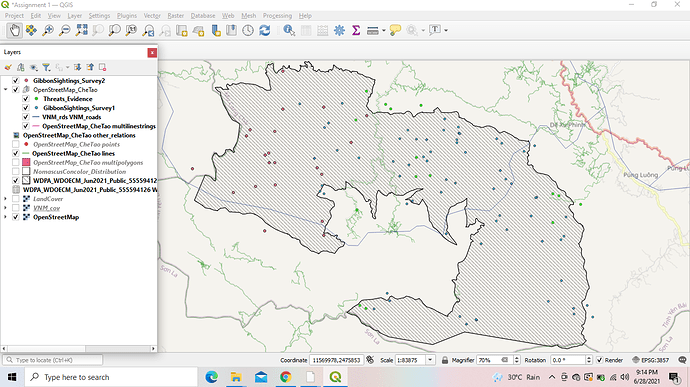Click the EPSG:3857 projection button
690x387 pixels.
pos(650,360)
